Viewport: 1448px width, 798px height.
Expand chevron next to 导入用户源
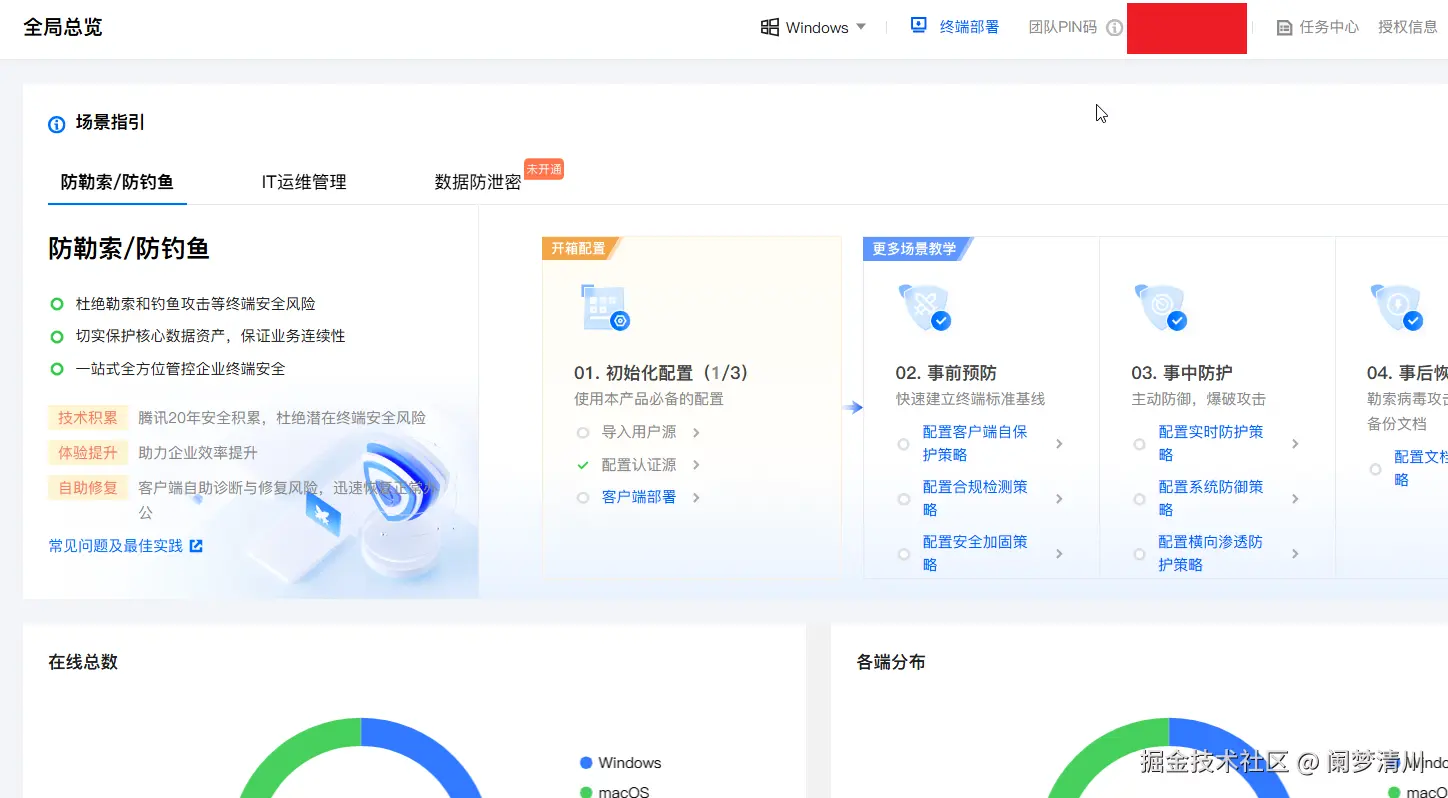(x=696, y=432)
